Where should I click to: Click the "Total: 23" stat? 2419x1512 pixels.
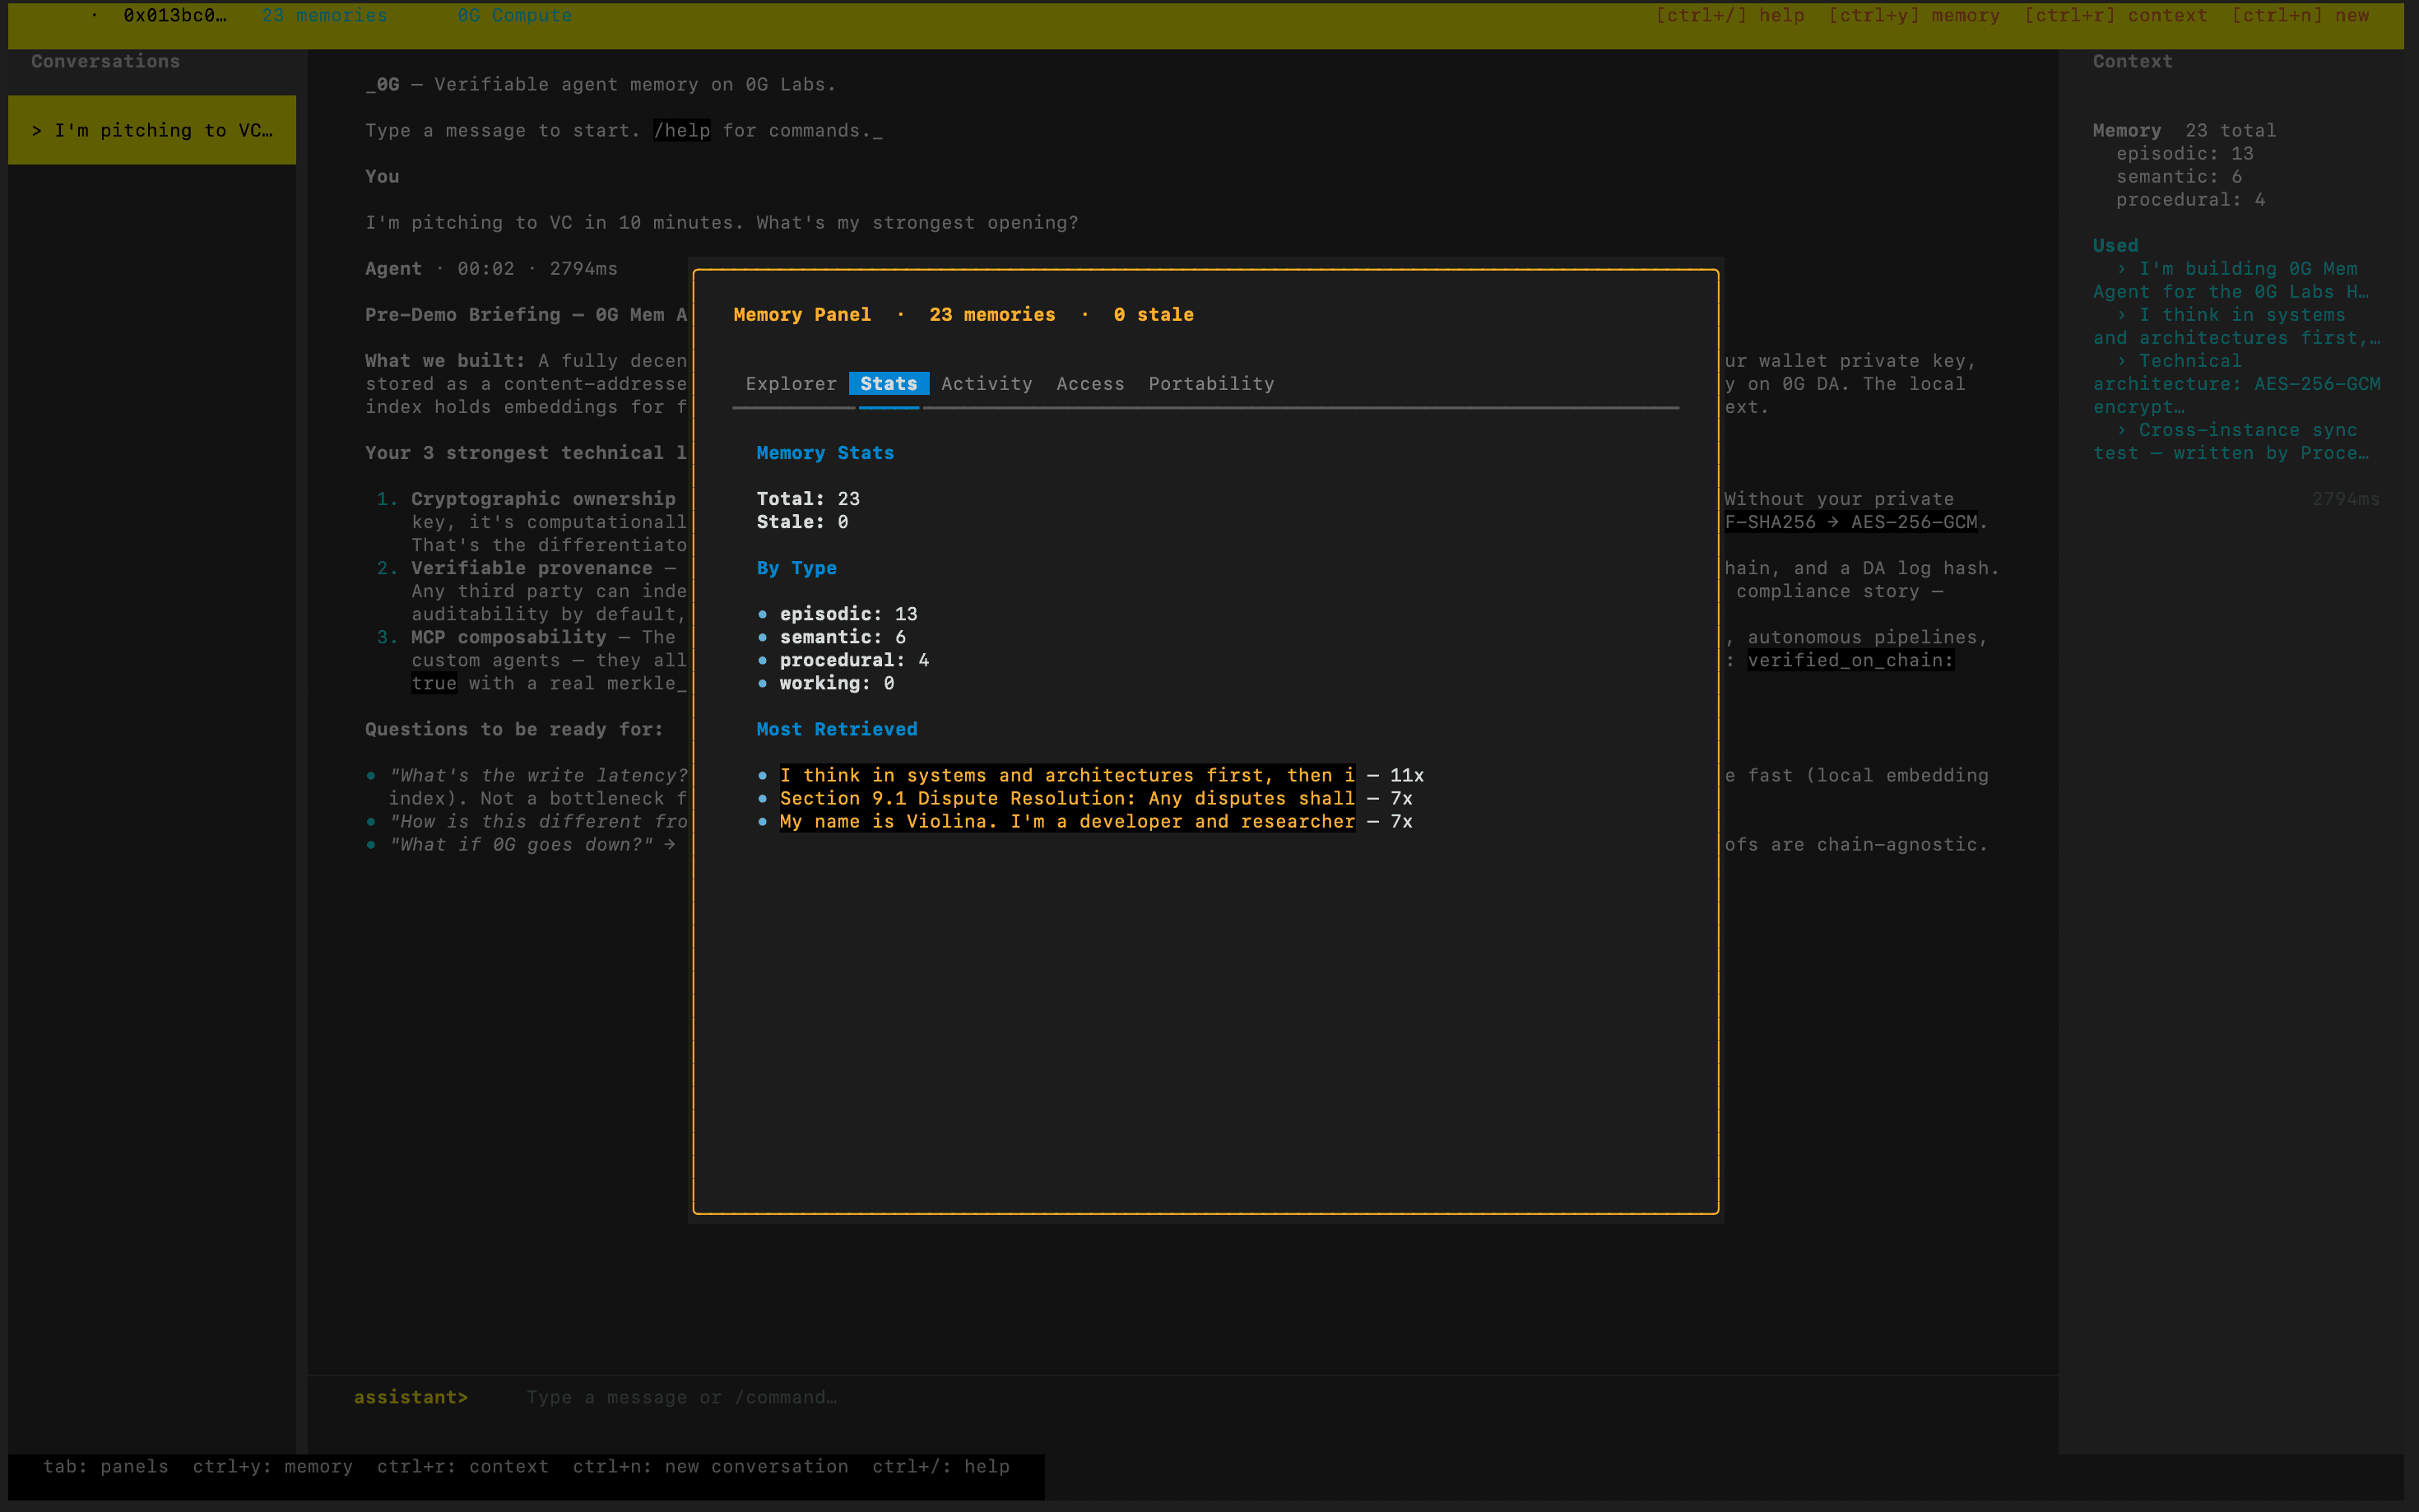coord(808,499)
